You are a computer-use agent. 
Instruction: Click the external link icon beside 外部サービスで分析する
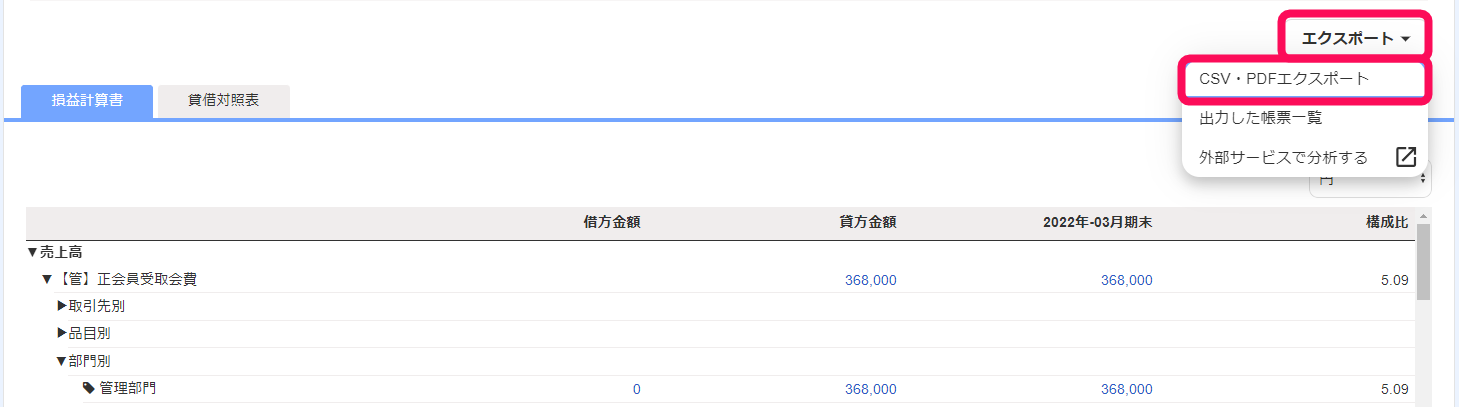tap(1406, 157)
